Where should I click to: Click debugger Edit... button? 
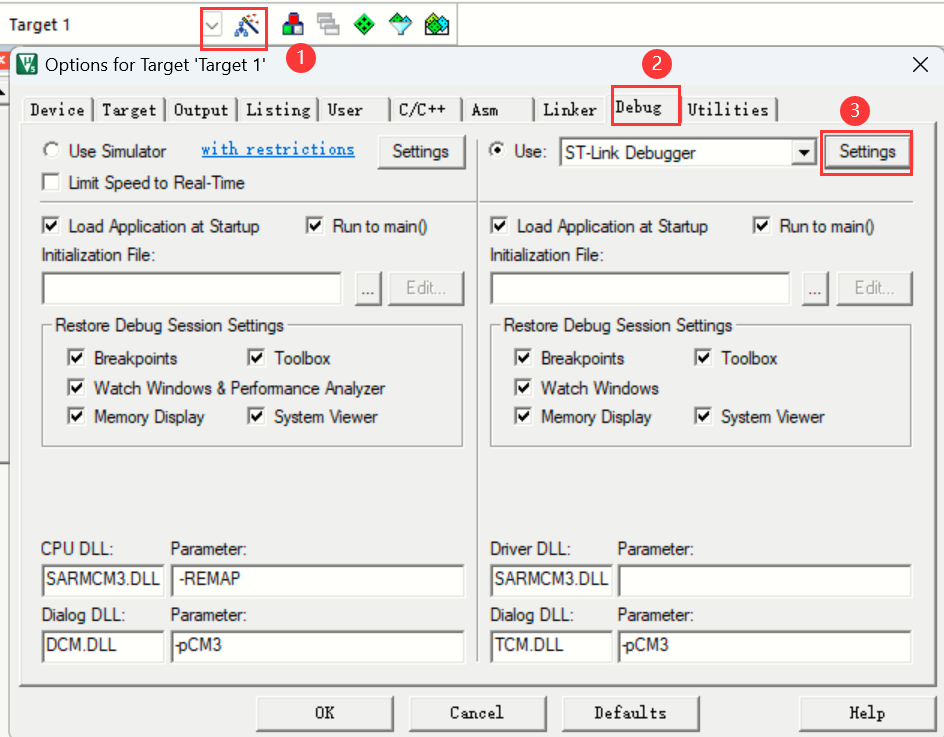click(874, 288)
